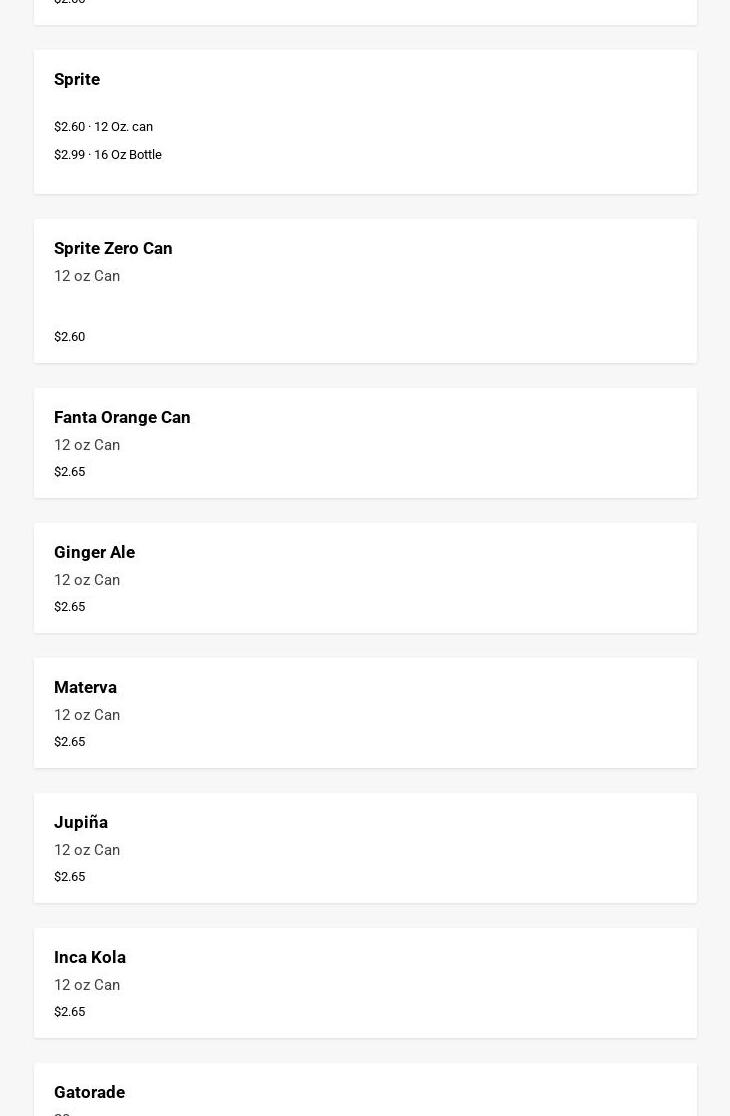The height and width of the screenshot is (1116, 730).
Task: Open the Gatorade menu item
Action: pos(89,1092)
